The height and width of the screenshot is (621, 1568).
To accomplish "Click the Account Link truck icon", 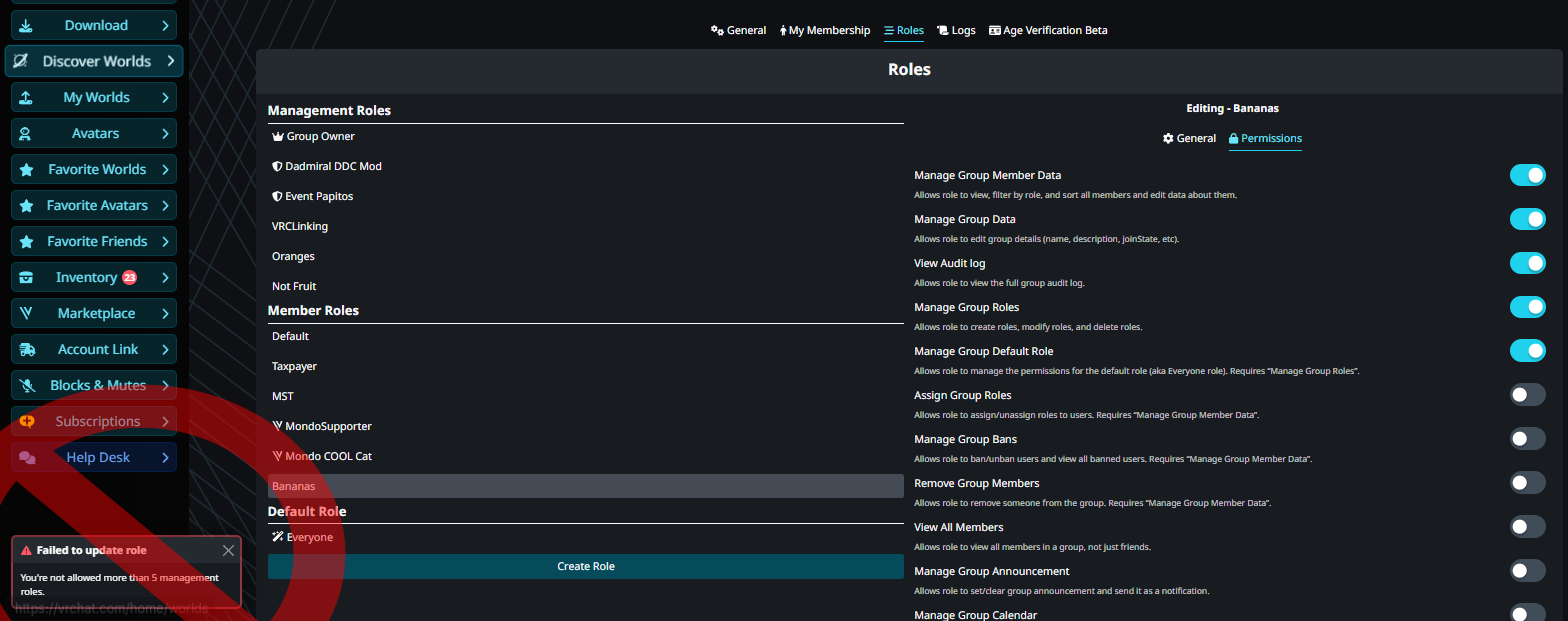I will [27, 349].
